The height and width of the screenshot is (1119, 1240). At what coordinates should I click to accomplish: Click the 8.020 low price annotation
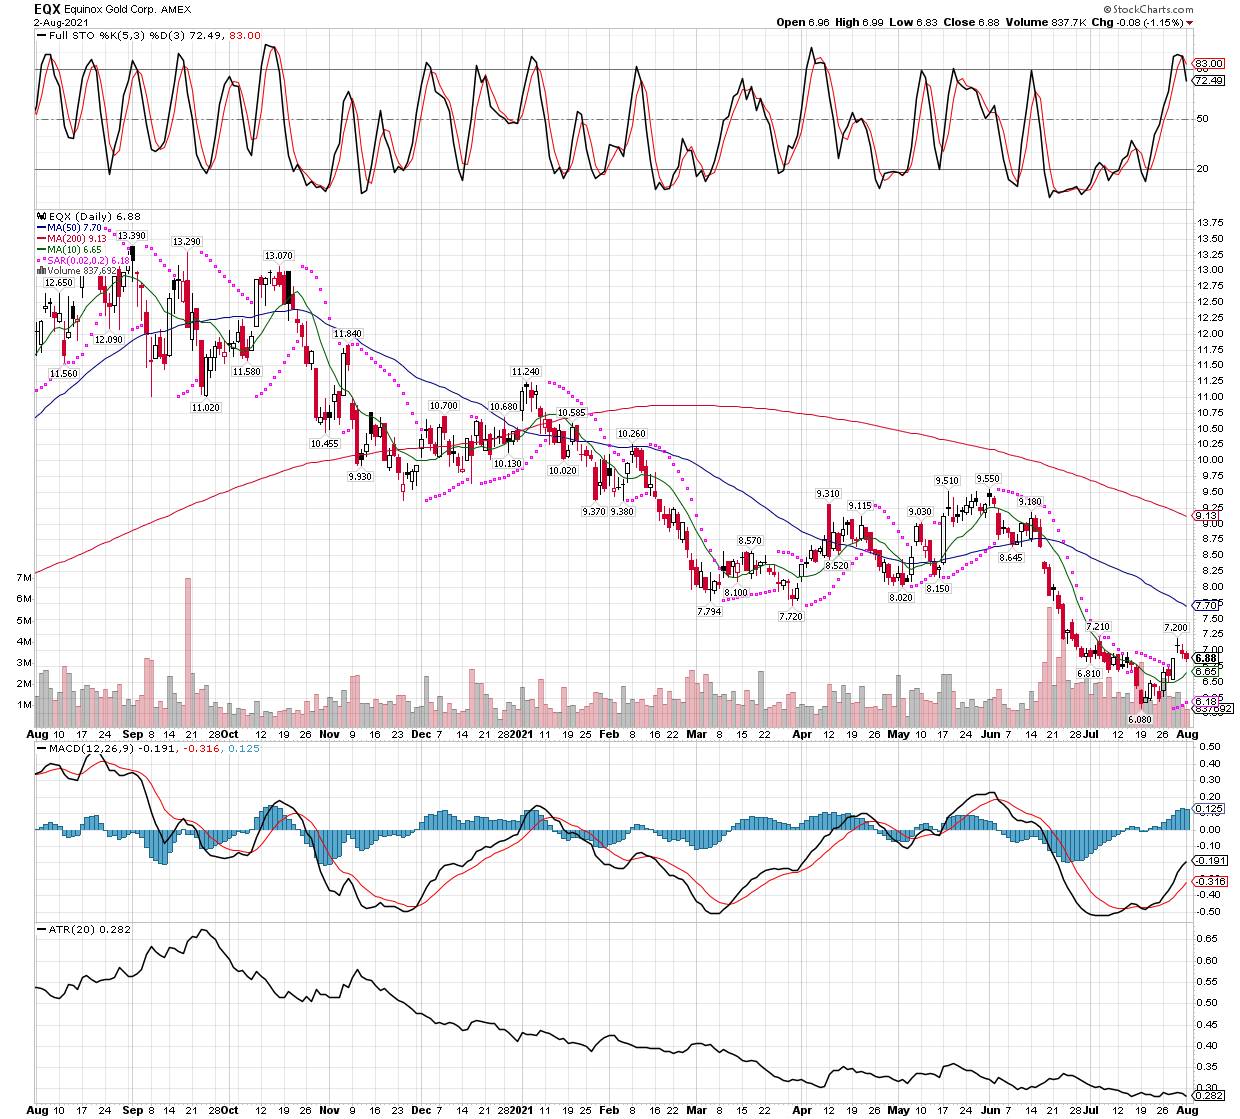901,598
